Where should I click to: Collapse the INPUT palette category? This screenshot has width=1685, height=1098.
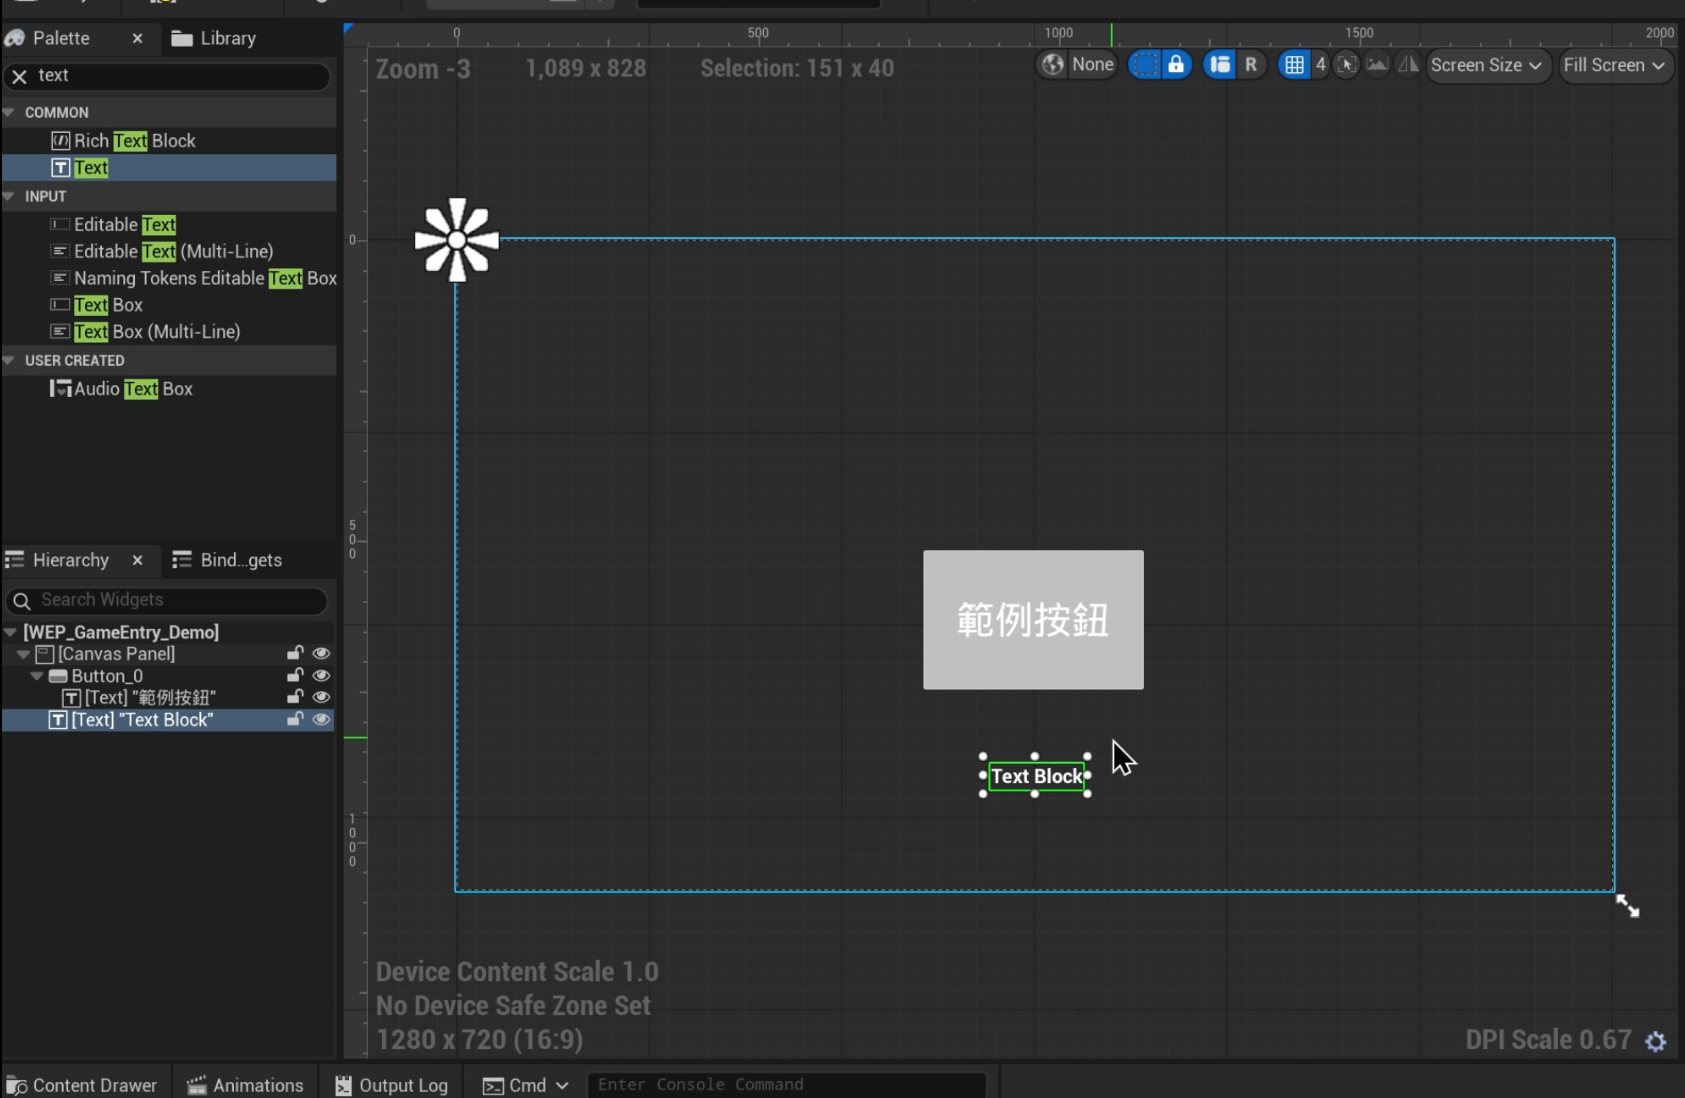tap(10, 196)
